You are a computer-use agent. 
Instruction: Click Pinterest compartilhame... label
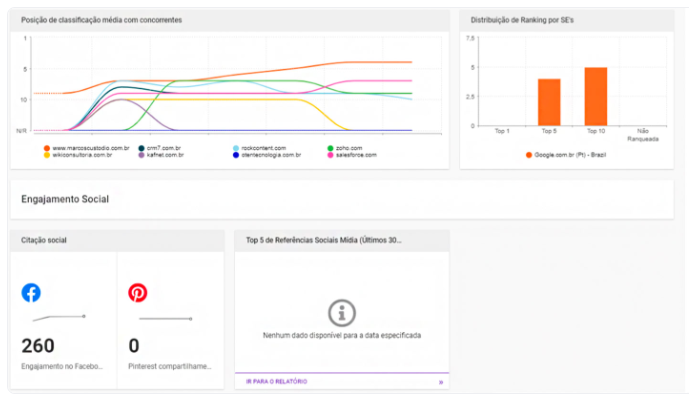click(170, 366)
